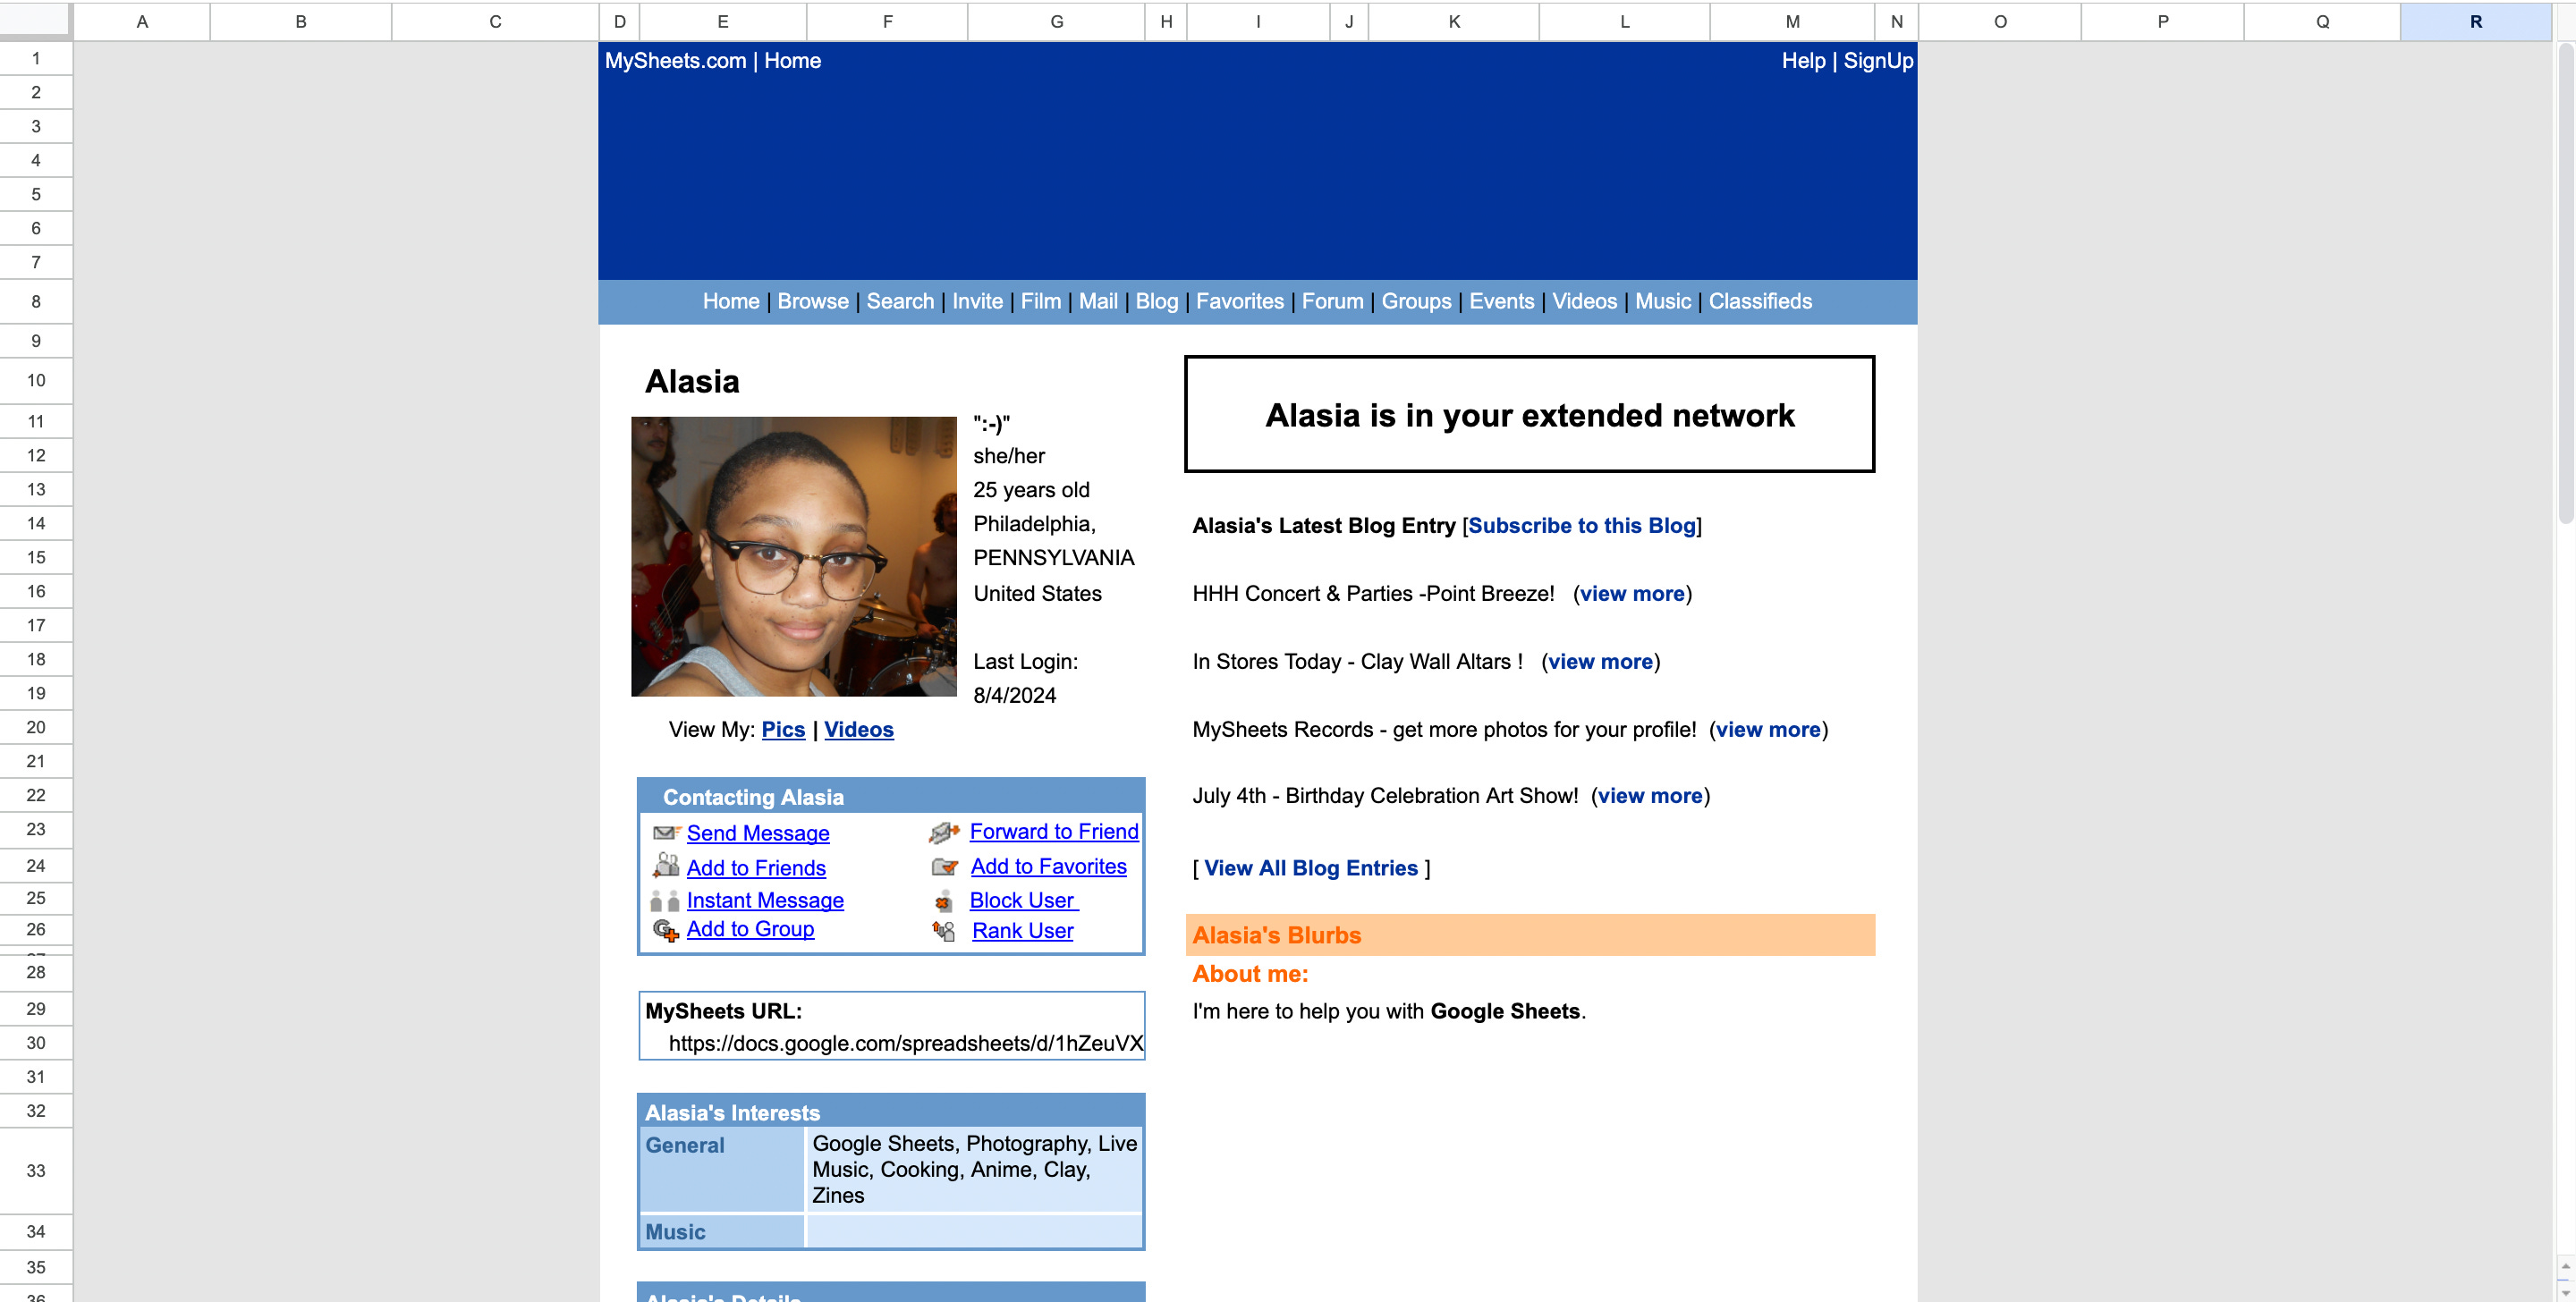The width and height of the screenshot is (2576, 1302).
Task: Open Groups in the navigation bar
Action: click(1415, 301)
